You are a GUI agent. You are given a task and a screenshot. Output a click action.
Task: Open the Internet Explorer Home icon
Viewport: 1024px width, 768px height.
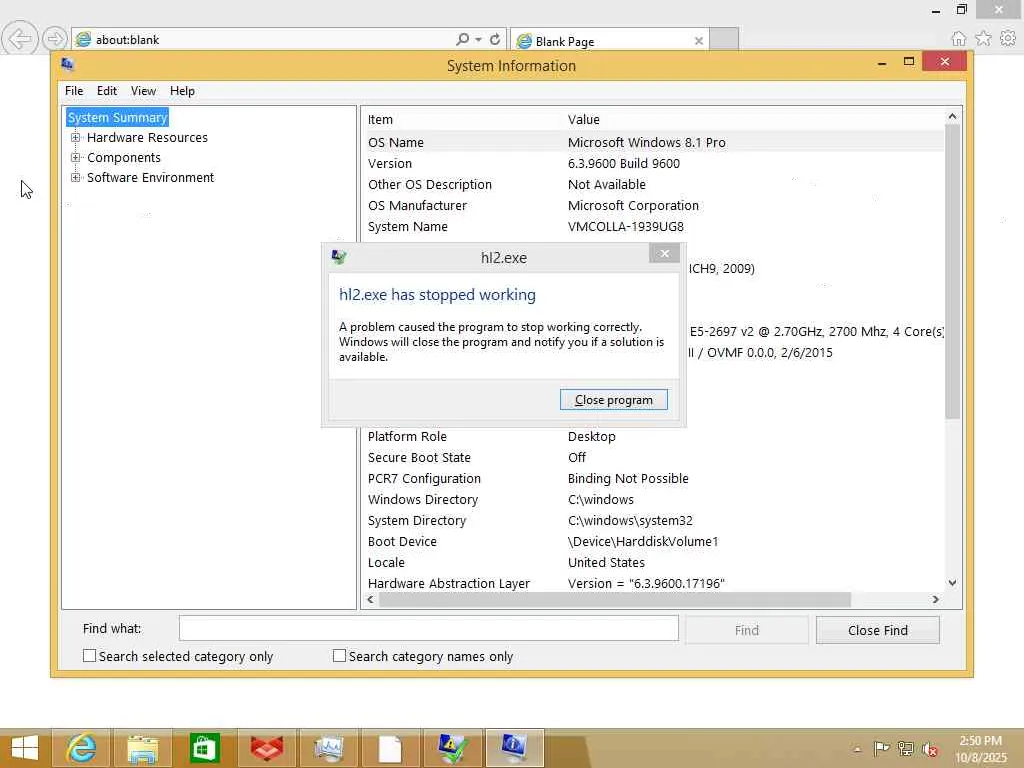point(958,39)
